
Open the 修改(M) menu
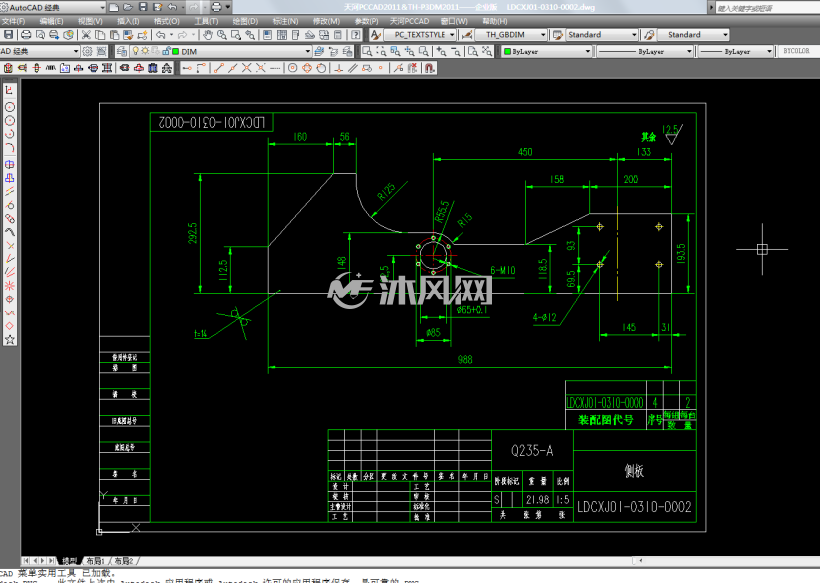click(326, 21)
